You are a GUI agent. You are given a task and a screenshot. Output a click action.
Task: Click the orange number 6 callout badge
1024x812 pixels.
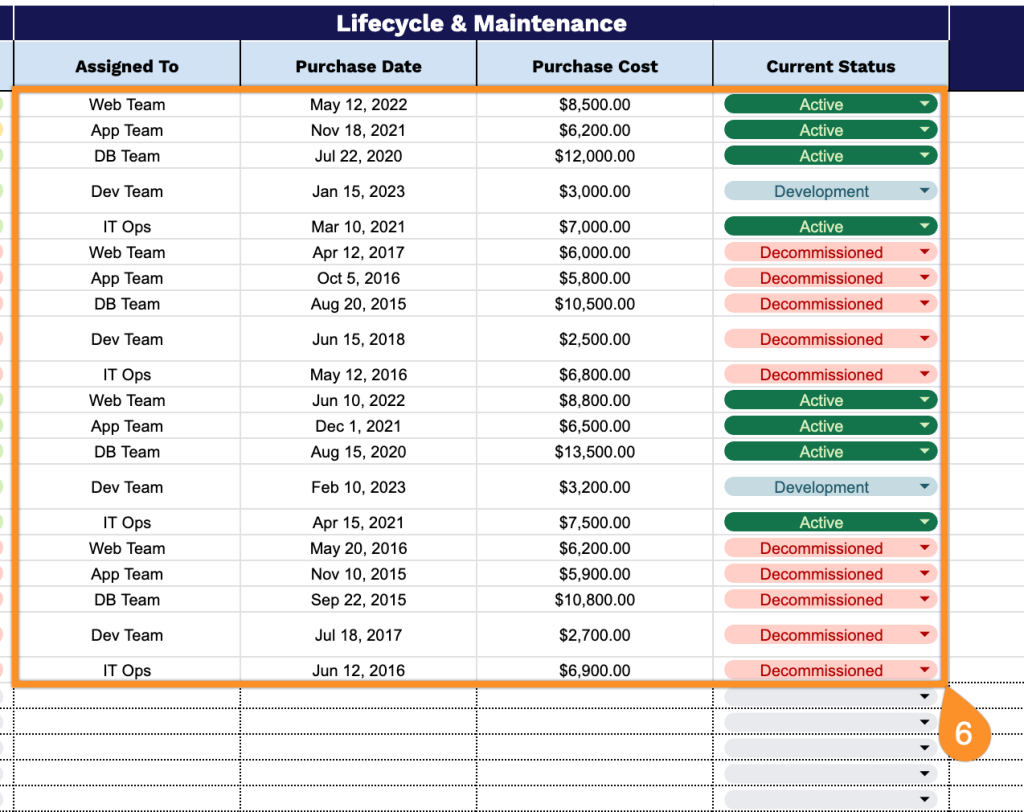pos(963,733)
